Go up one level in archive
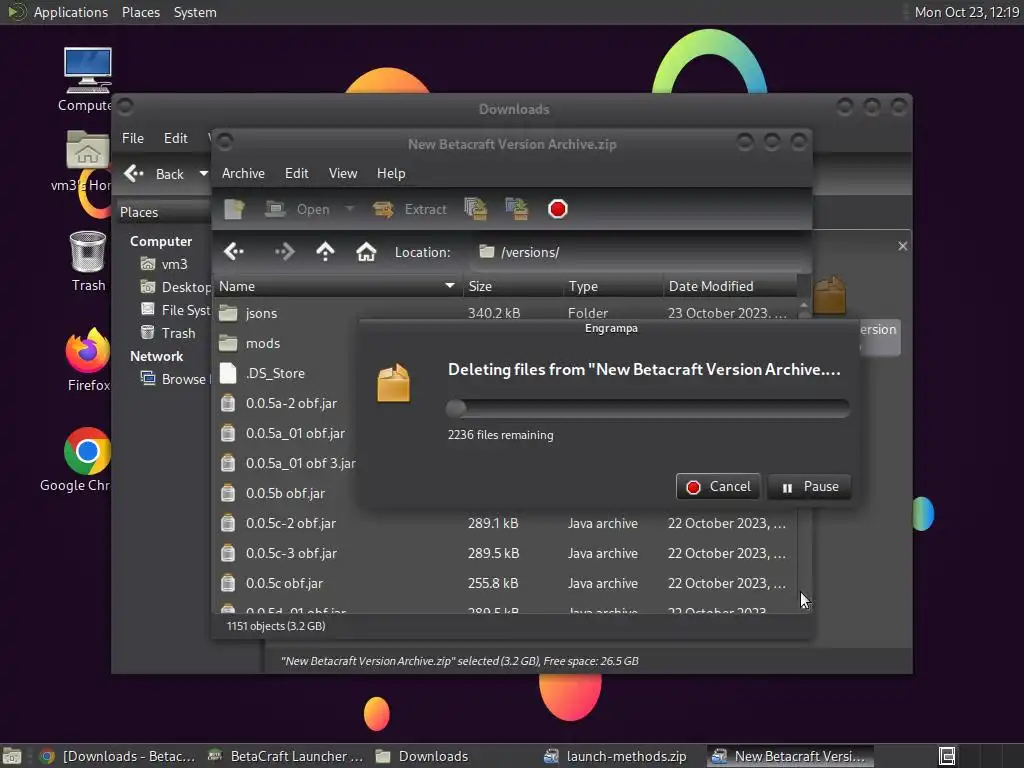1024x768 pixels. [325, 251]
